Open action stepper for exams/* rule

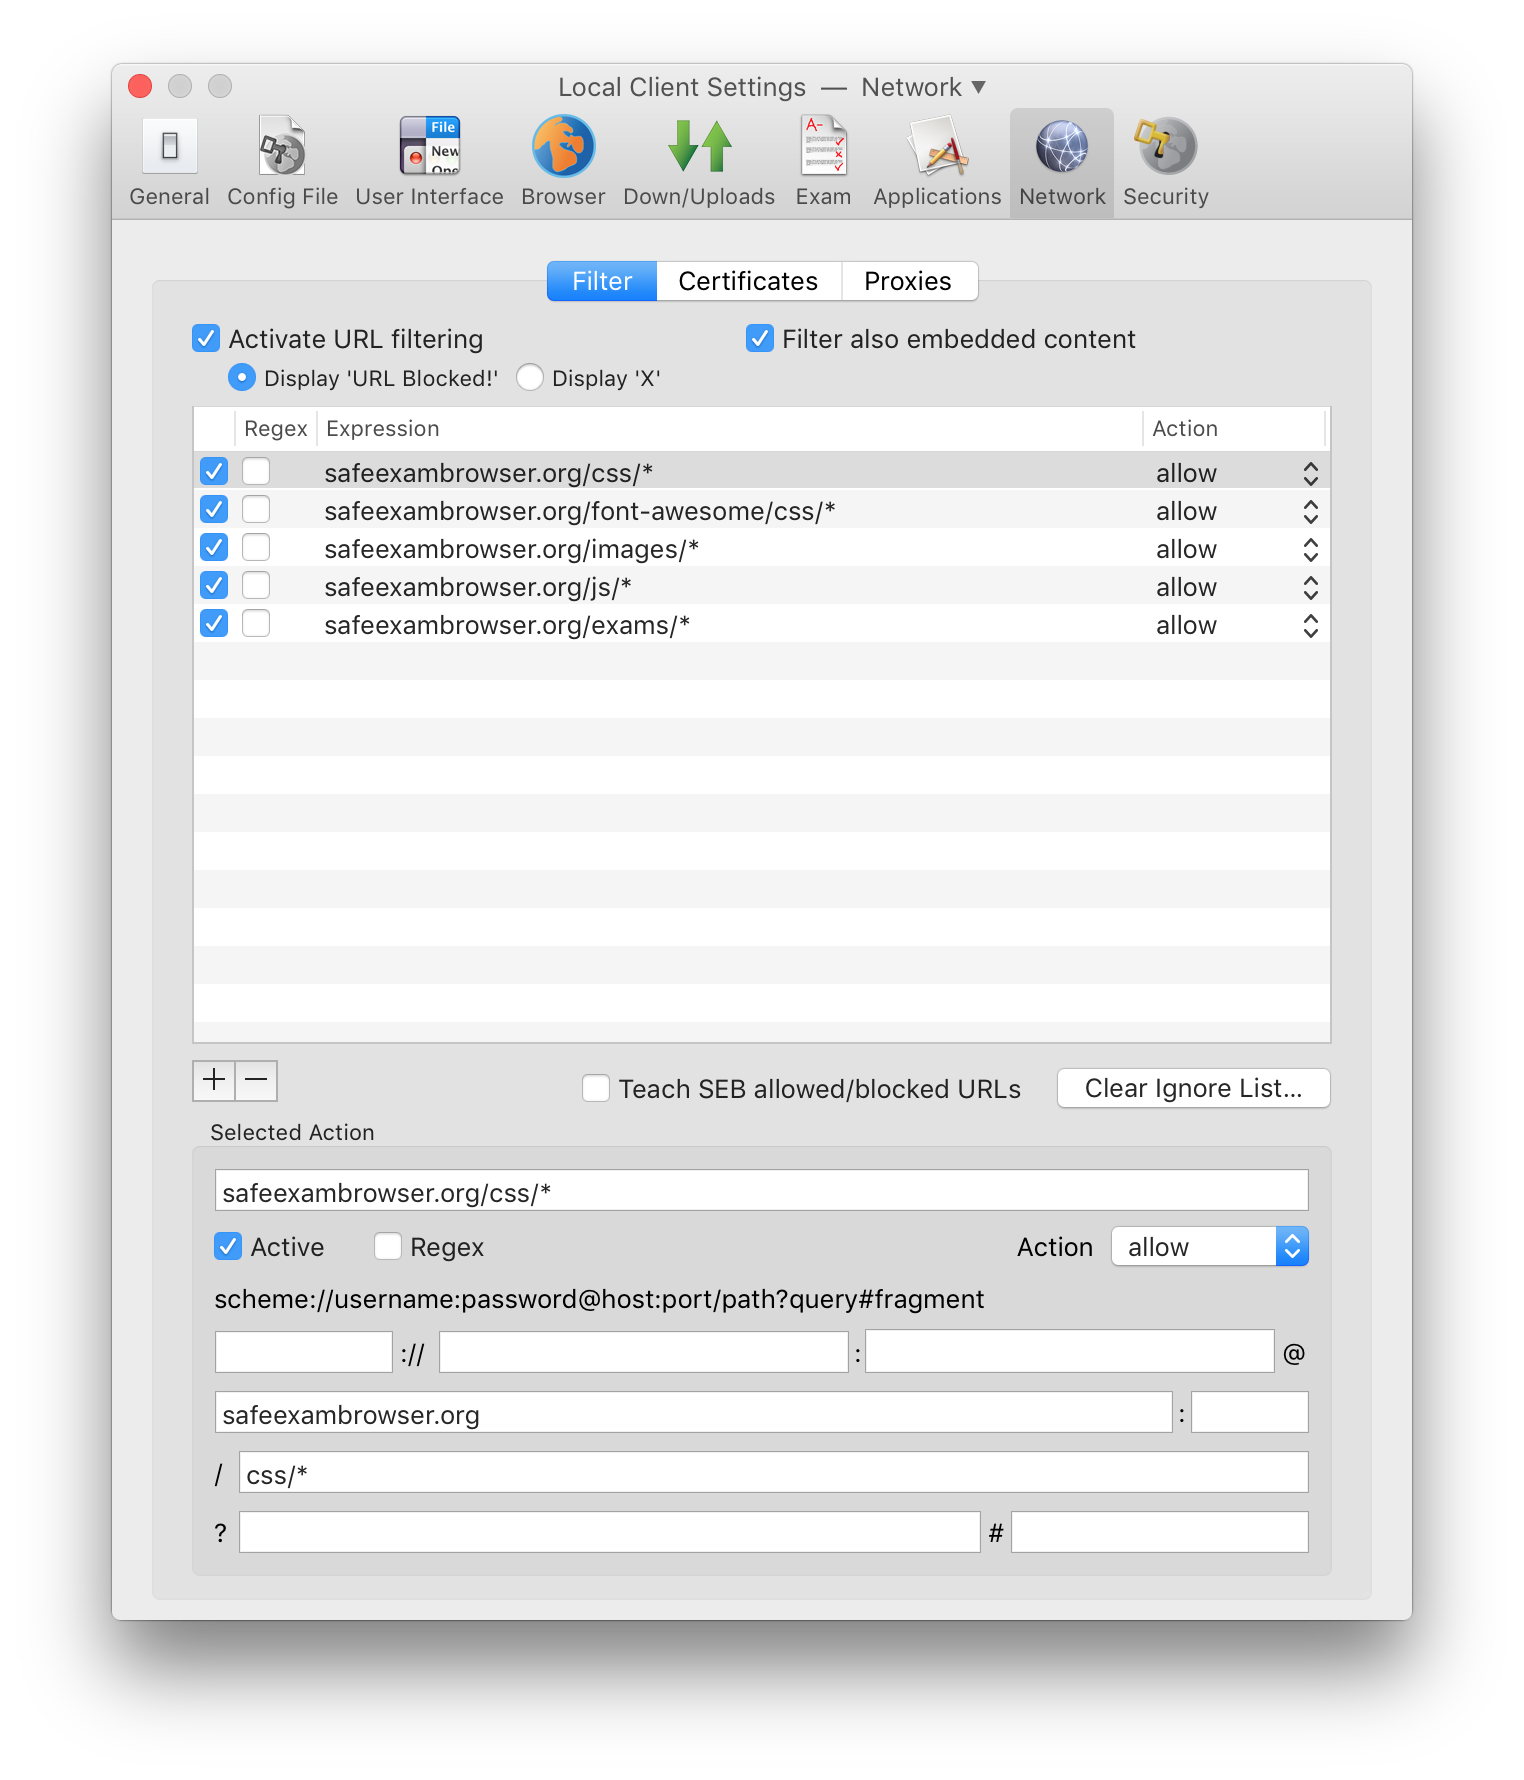click(1310, 625)
